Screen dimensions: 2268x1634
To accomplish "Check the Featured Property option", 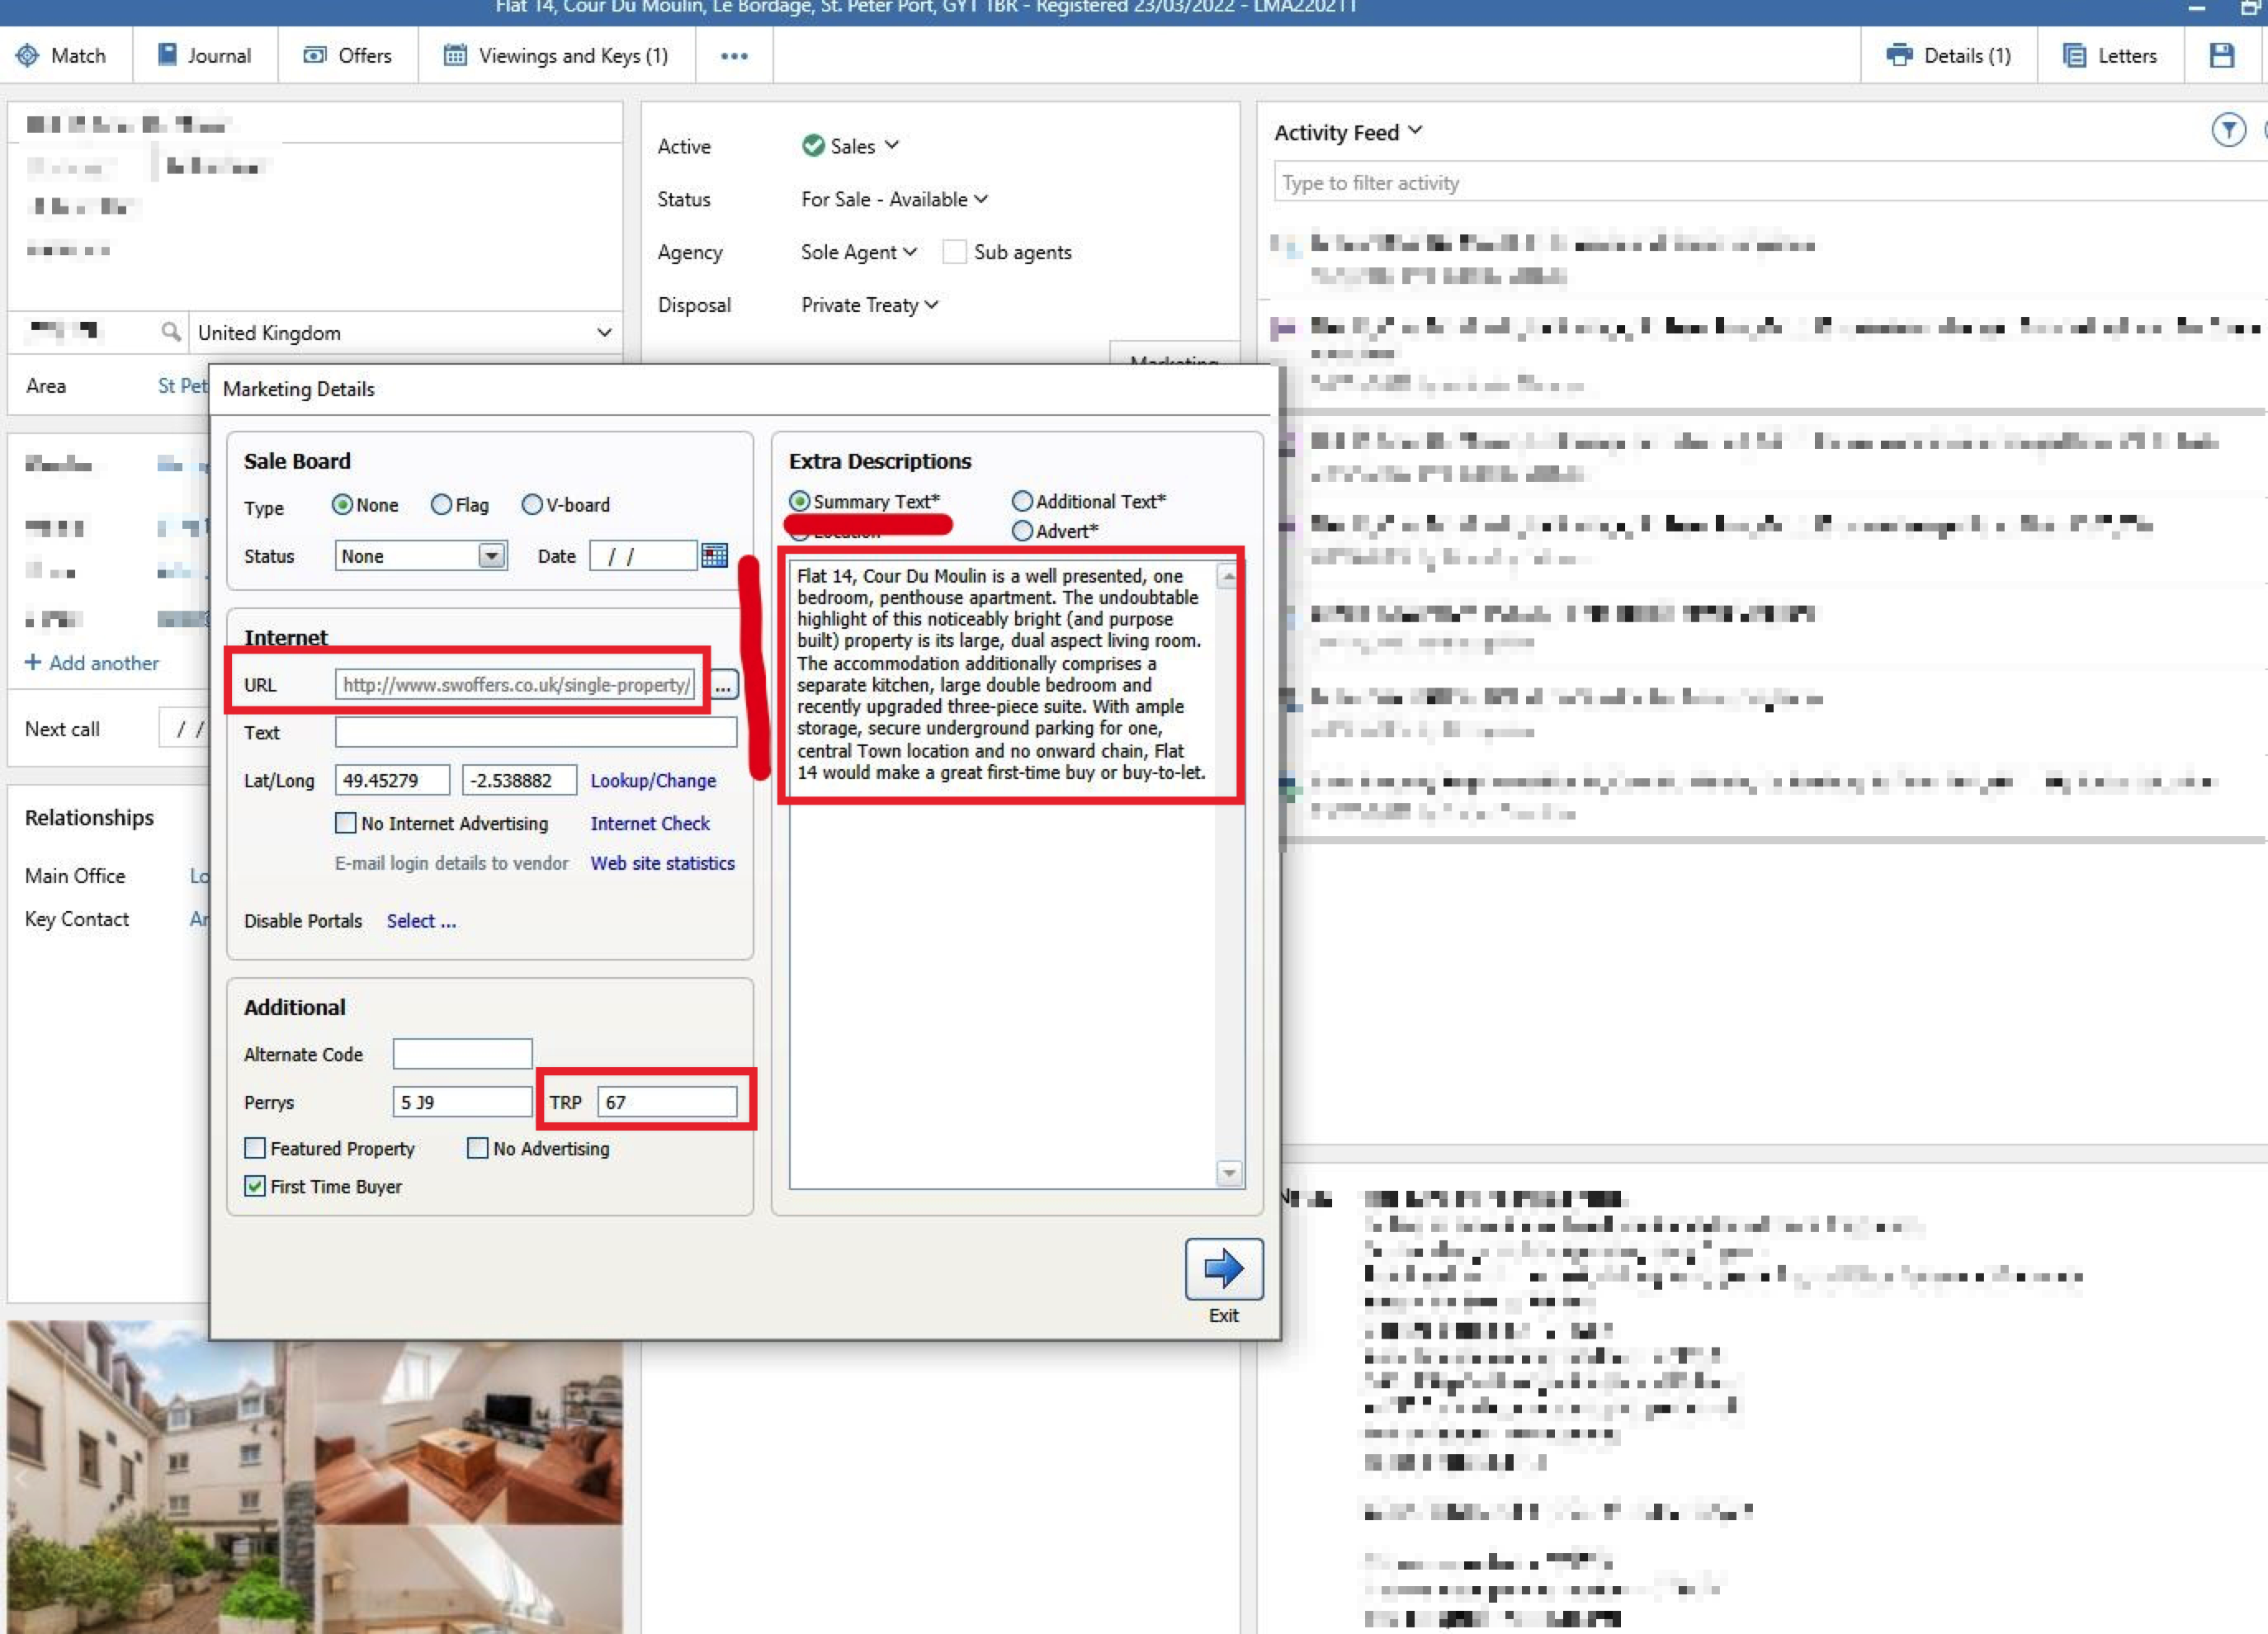I will [x=255, y=1148].
